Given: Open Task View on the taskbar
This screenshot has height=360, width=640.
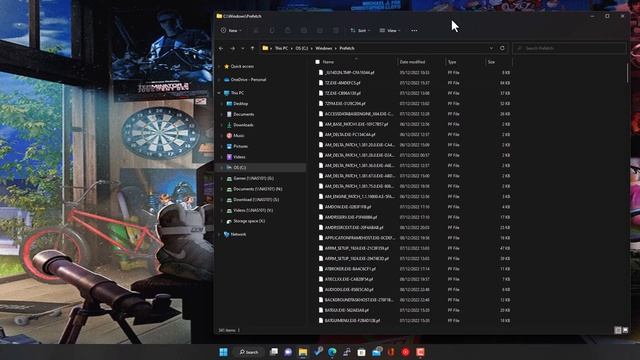Looking at the screenshot, I should (274, 352).
